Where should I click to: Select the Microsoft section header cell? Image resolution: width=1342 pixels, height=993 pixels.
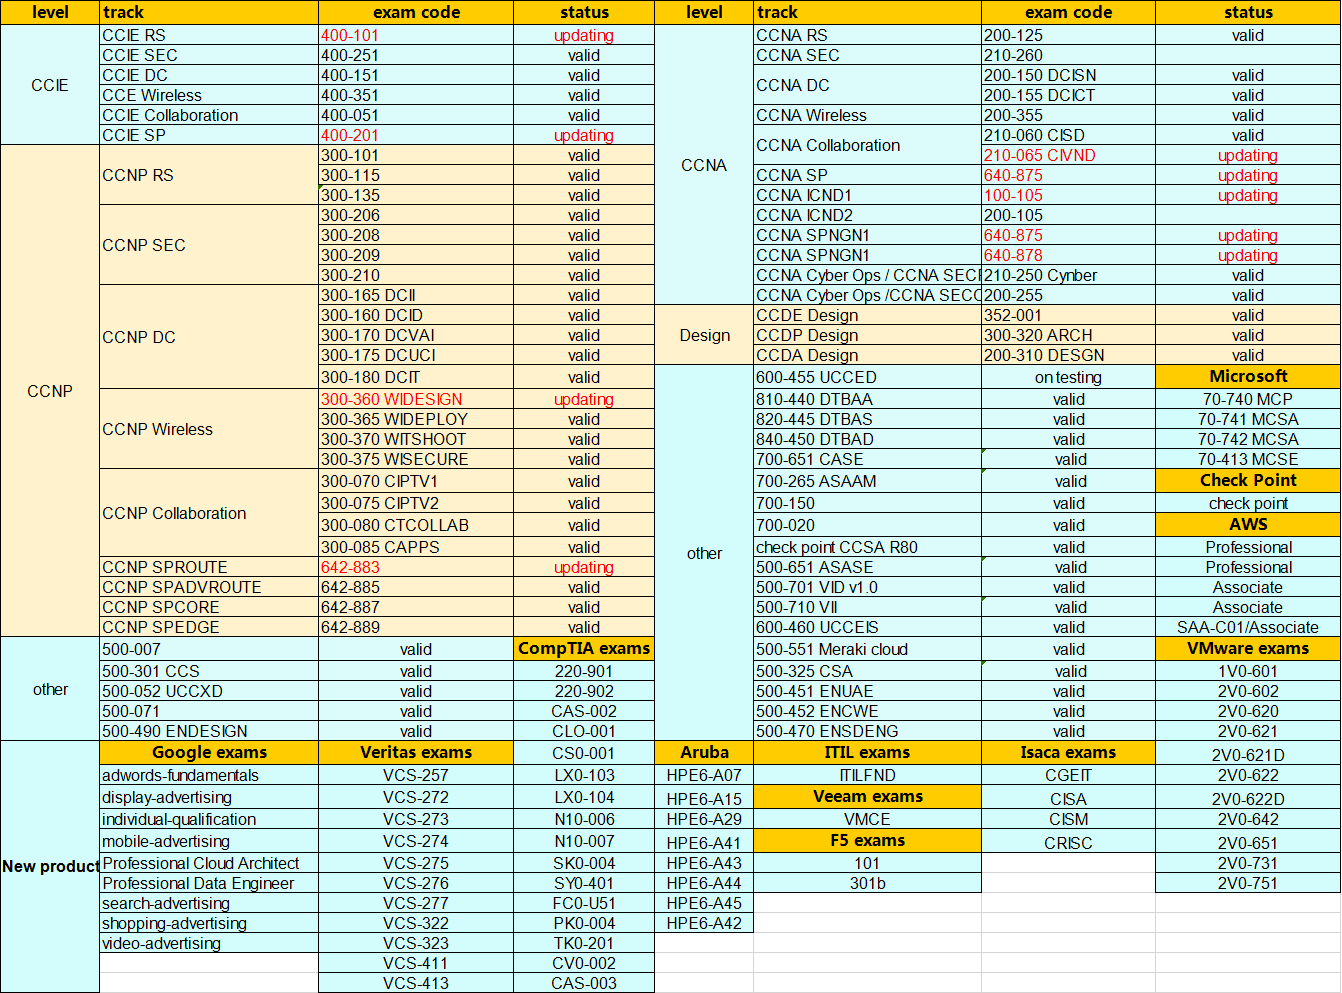point(1247,376)
